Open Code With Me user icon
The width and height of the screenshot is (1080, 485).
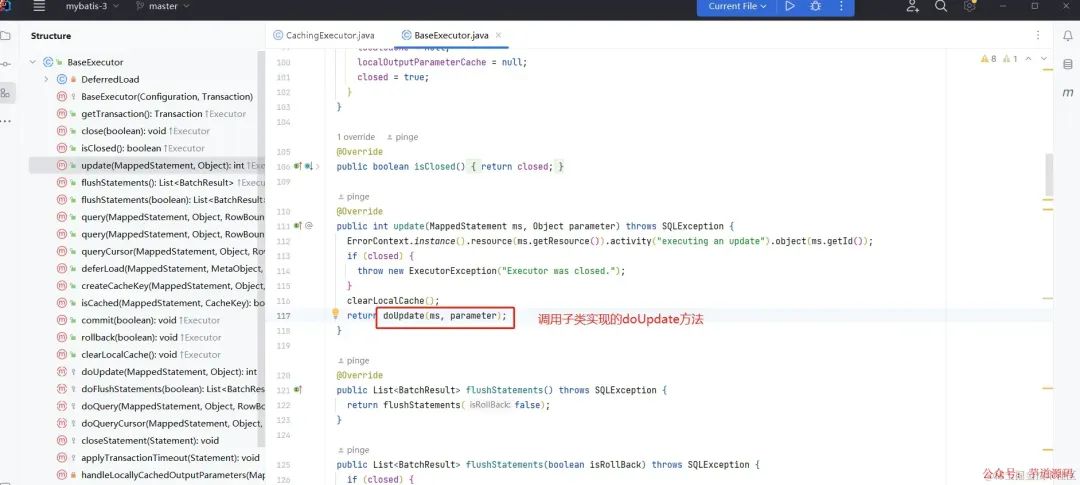tap(913, 6)
